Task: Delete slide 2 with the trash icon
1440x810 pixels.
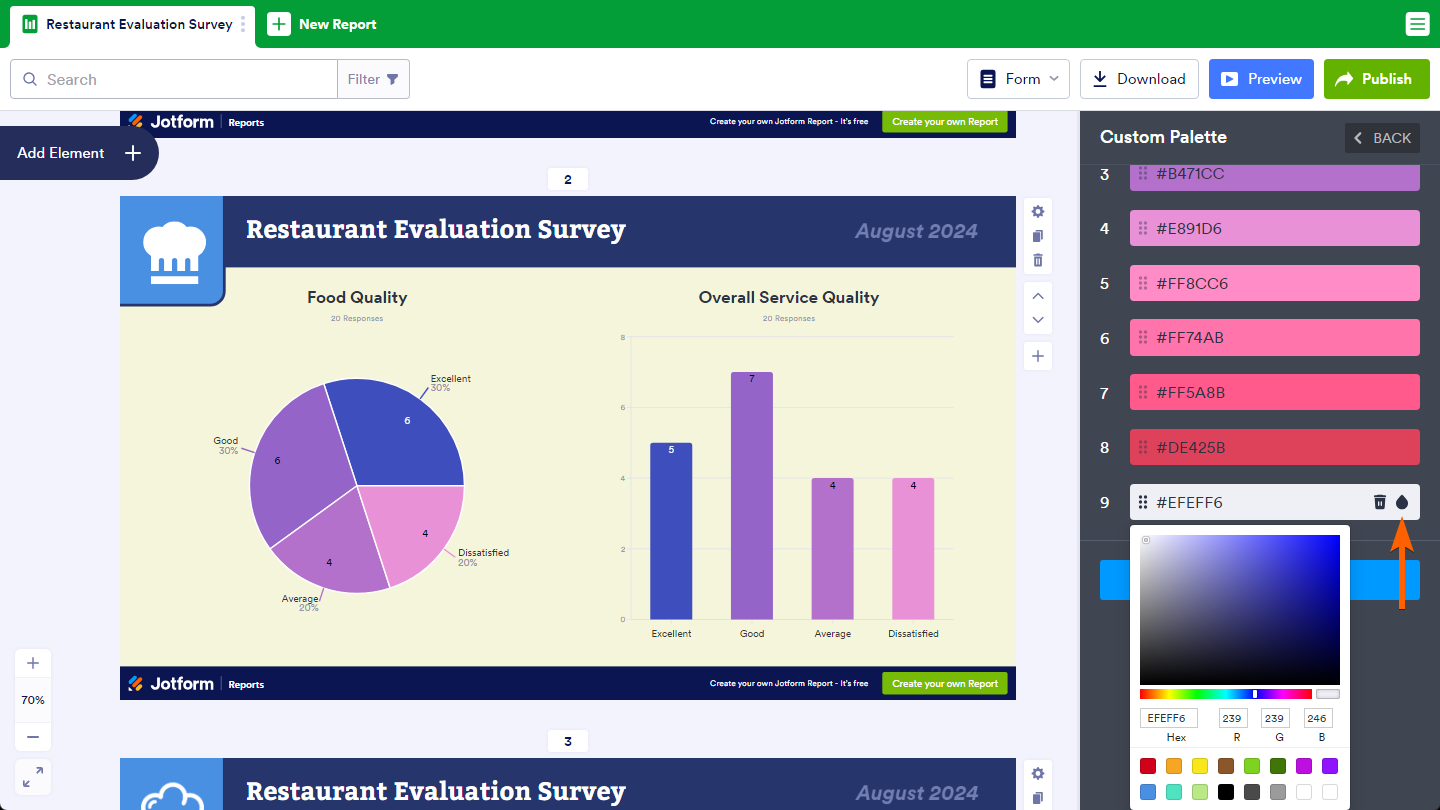Action: coord(1038,260)
